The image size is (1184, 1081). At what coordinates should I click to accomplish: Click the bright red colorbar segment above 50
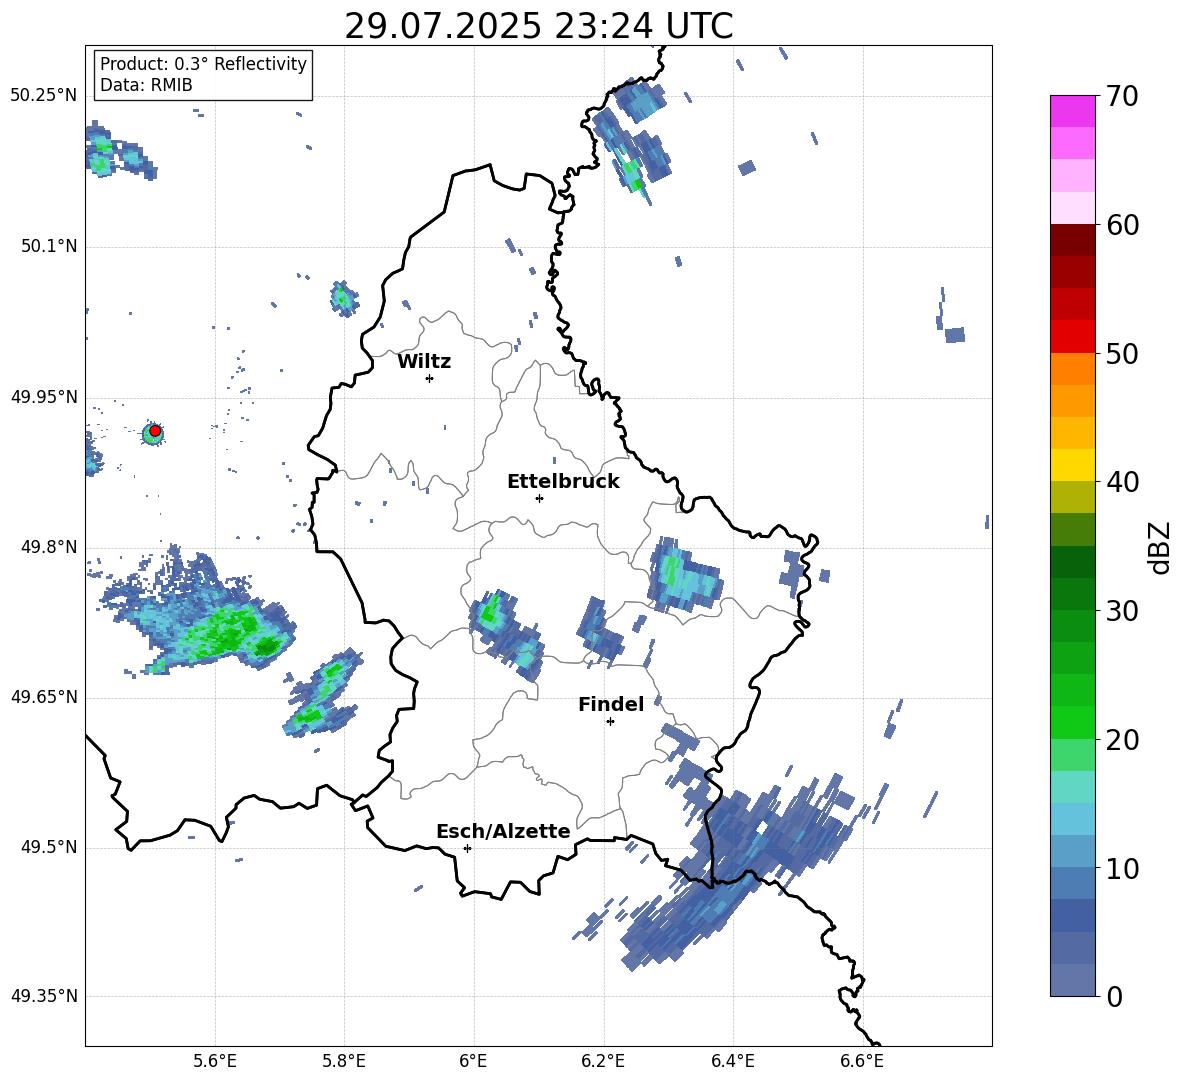point(1072,337)
